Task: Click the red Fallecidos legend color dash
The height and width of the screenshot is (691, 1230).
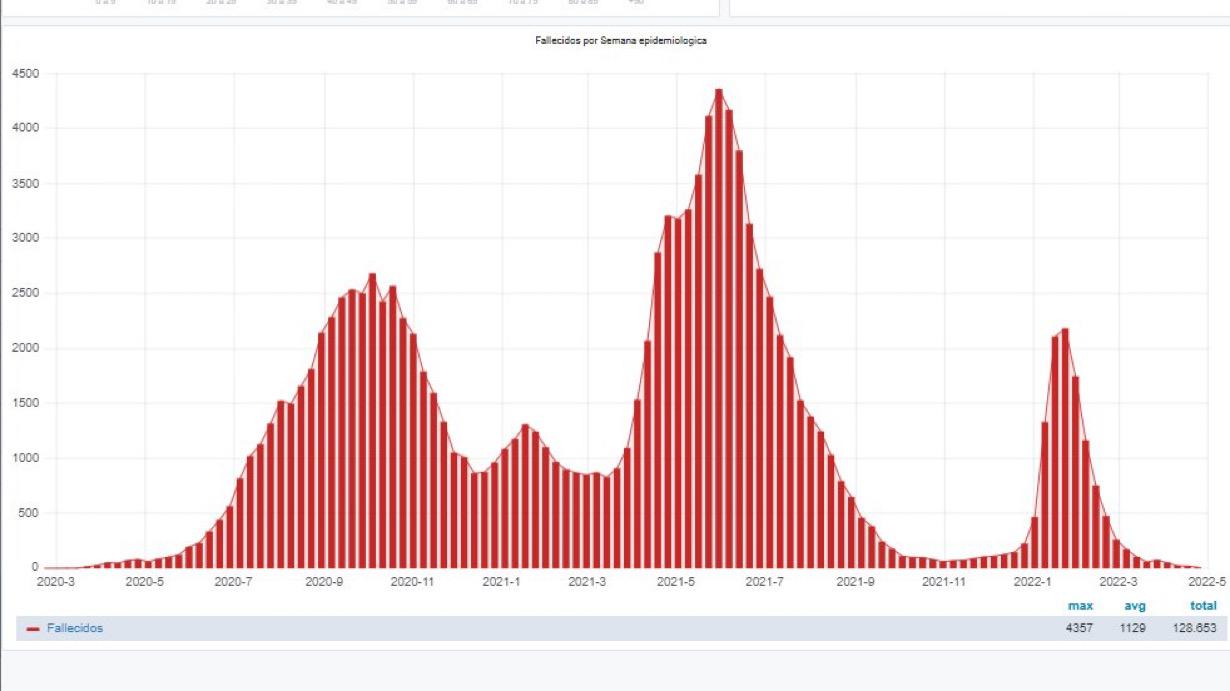Action: (33, 629)
